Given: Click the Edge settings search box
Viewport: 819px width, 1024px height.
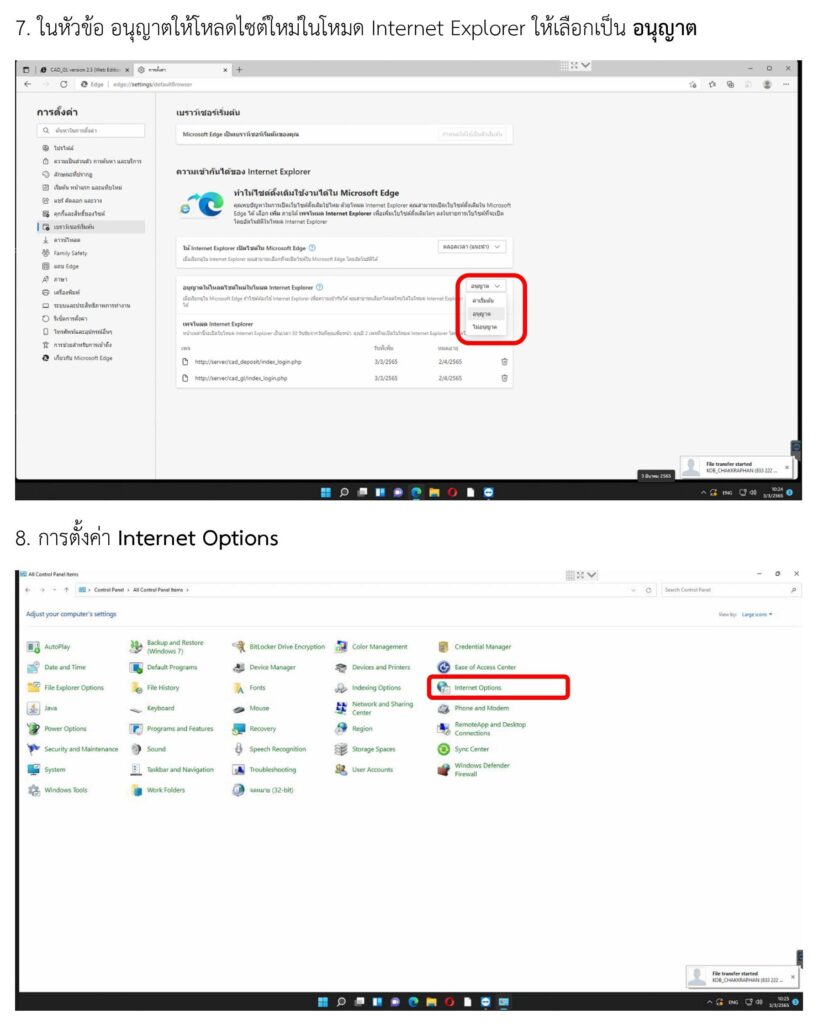Looking at the screenshot, I should [x=95, y=131].
